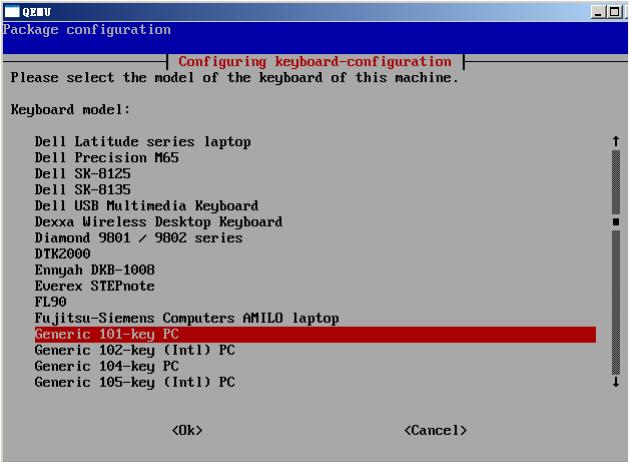
Task: Click the Cancel button
Action: point(436,430)
